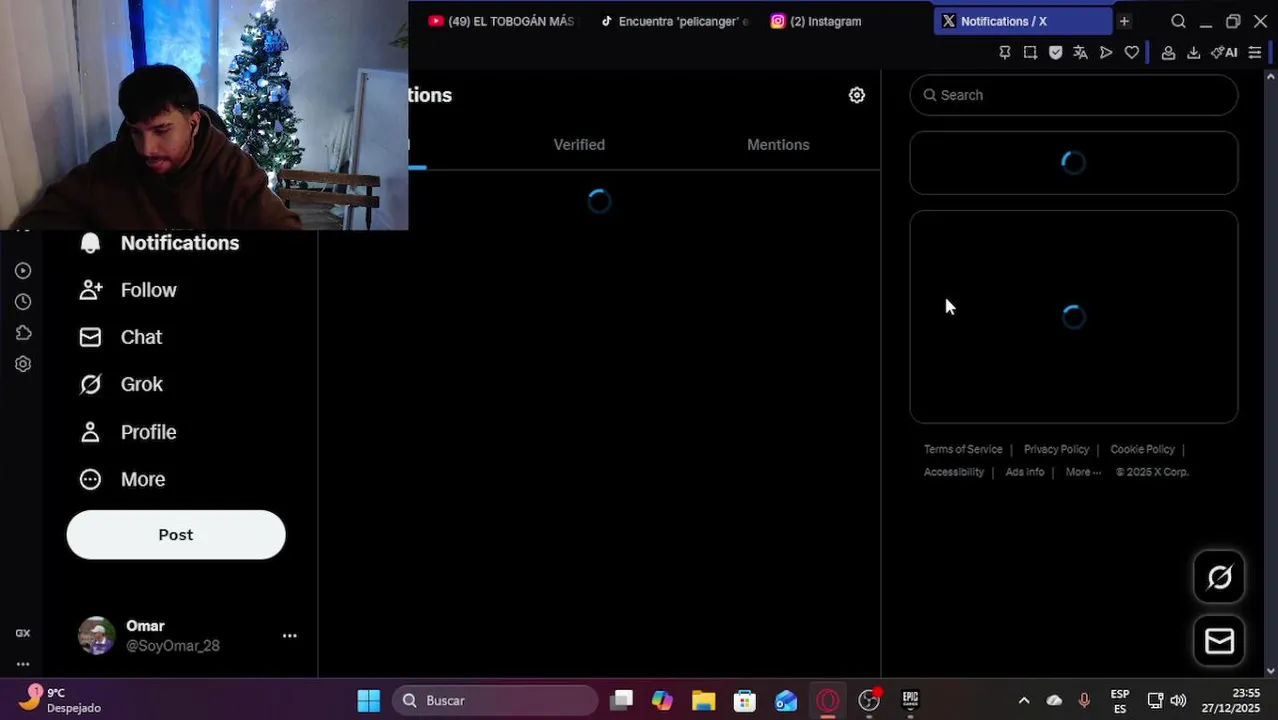Add page to bookmarks heart icon
The width and height of the screenshot is (1278, 720).
coord(1132,53)
